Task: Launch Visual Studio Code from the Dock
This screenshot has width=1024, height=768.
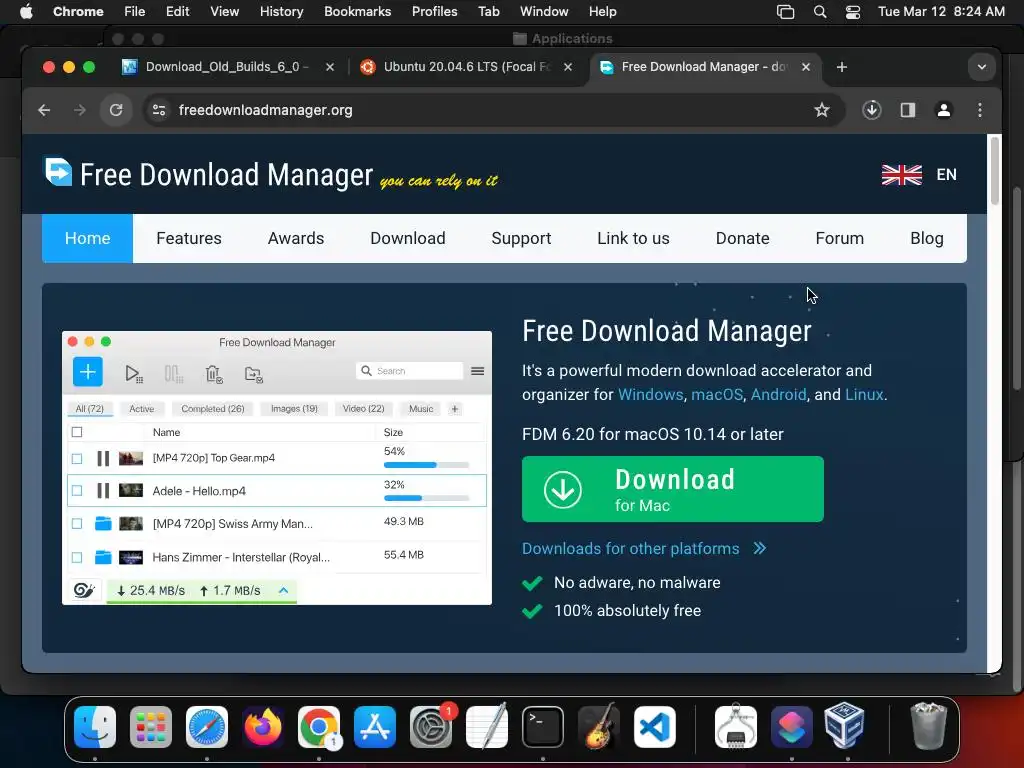Action: (655, 727)
